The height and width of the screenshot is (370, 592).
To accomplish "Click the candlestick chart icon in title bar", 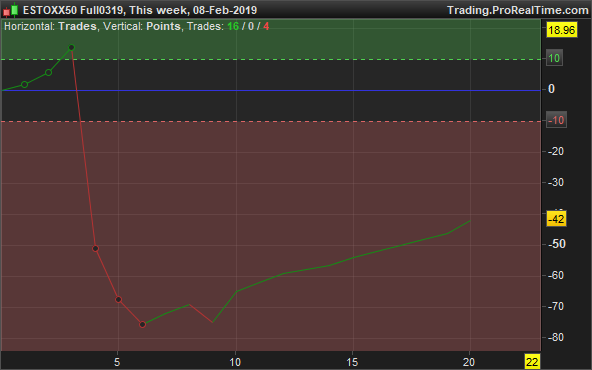I will click(x=11, y=10).
